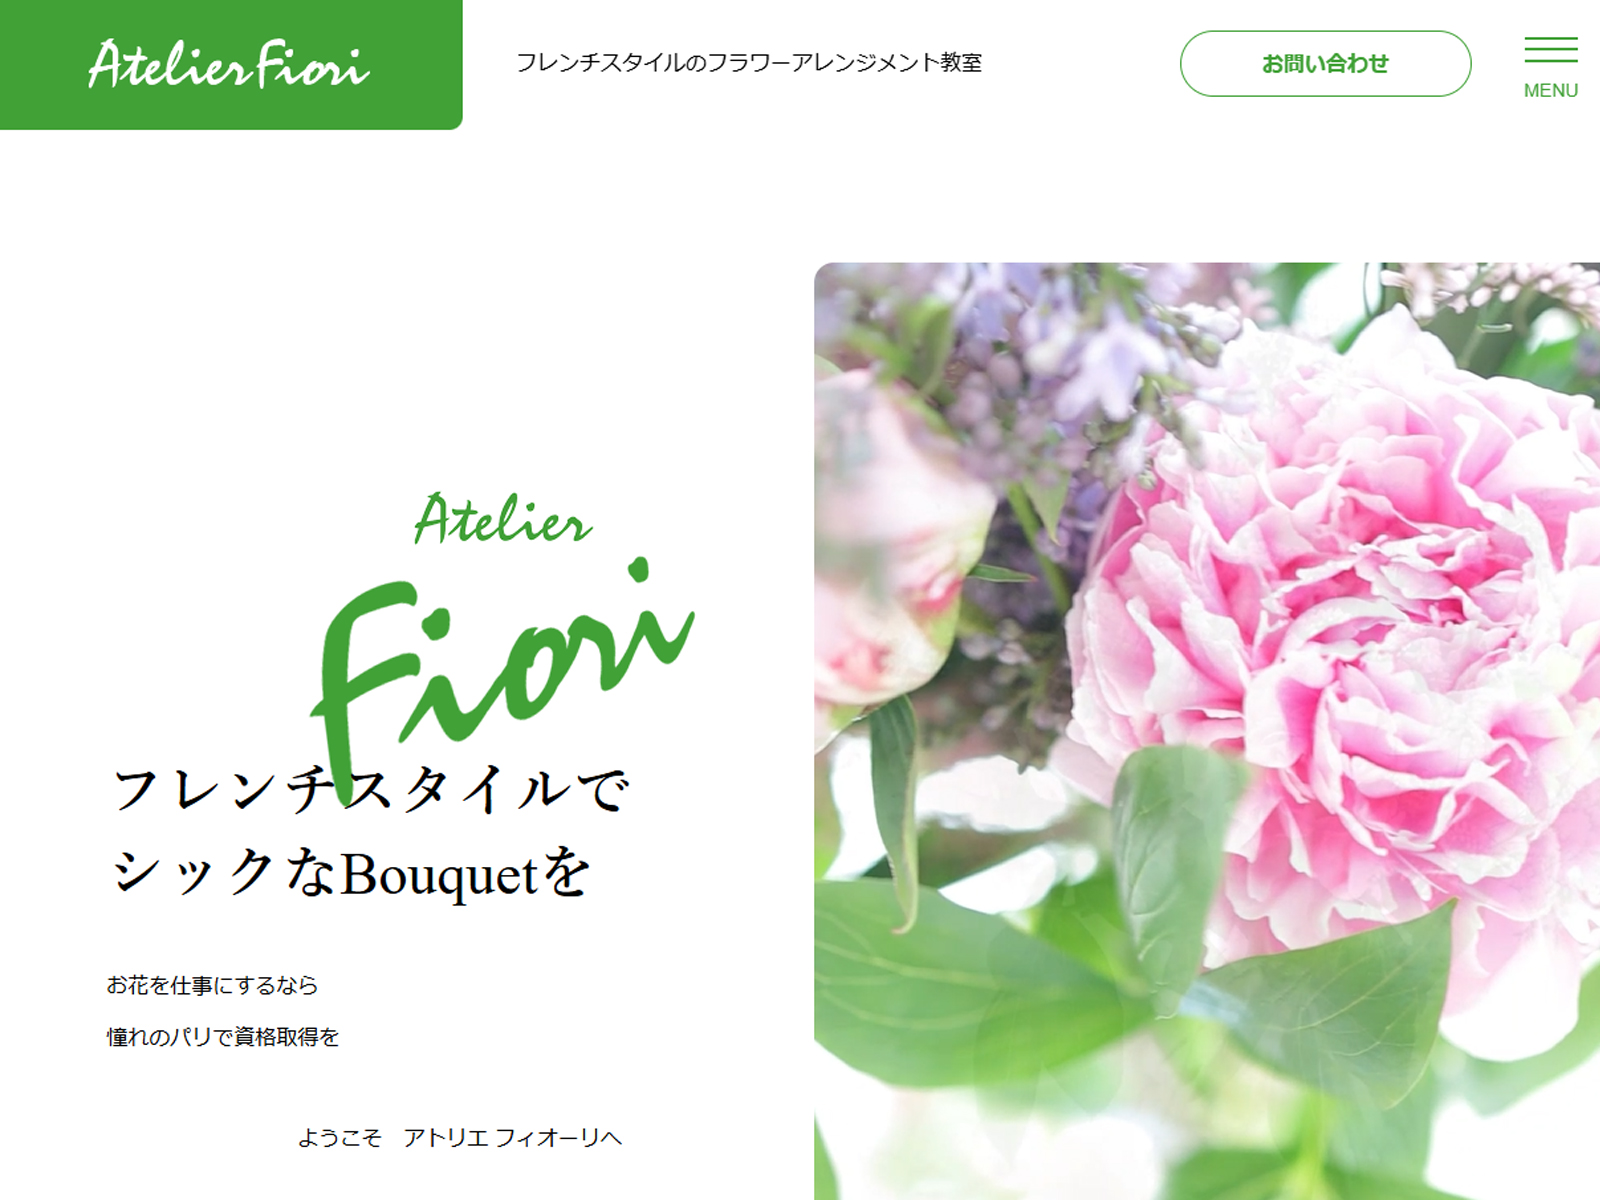Select the MENU text label
Image resolution: width=1600 pixels, height=1200 pixels.
point(1550,90)
